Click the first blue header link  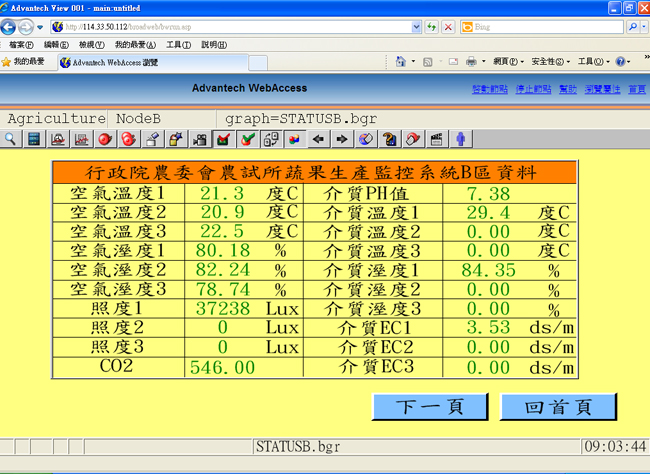(490, 89)
